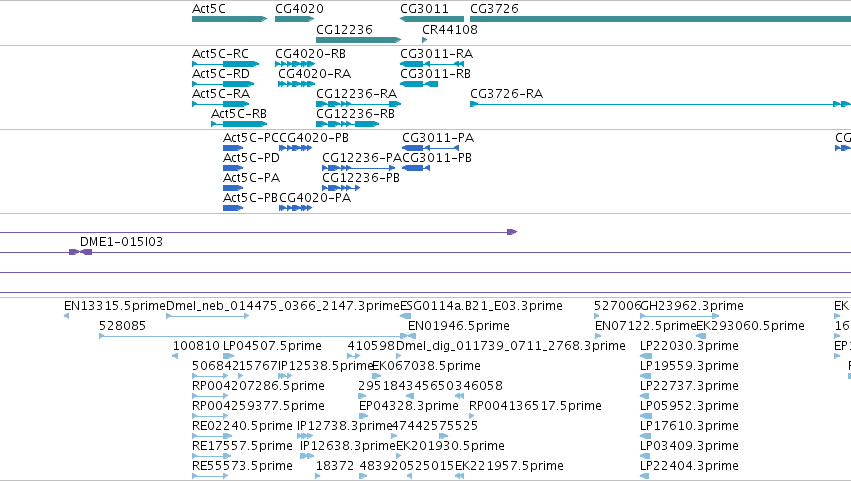Click EST EK293060.5prime

click(701, 336)
